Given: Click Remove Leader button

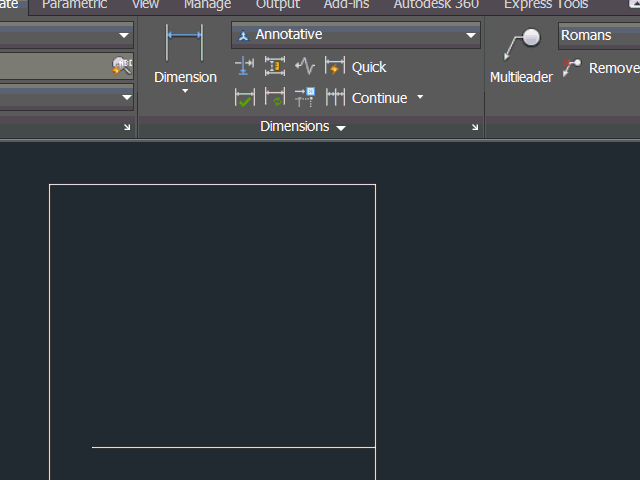Looking at the screenshot, I should 601,68.
